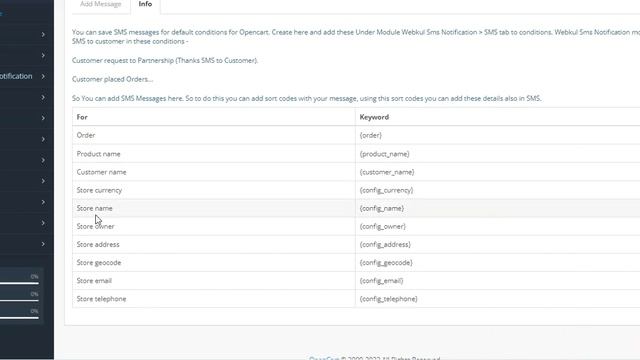Viewport: 640px width, 360px height.
Task: Click the 'Store name' row label
Action: pos(94,208)
